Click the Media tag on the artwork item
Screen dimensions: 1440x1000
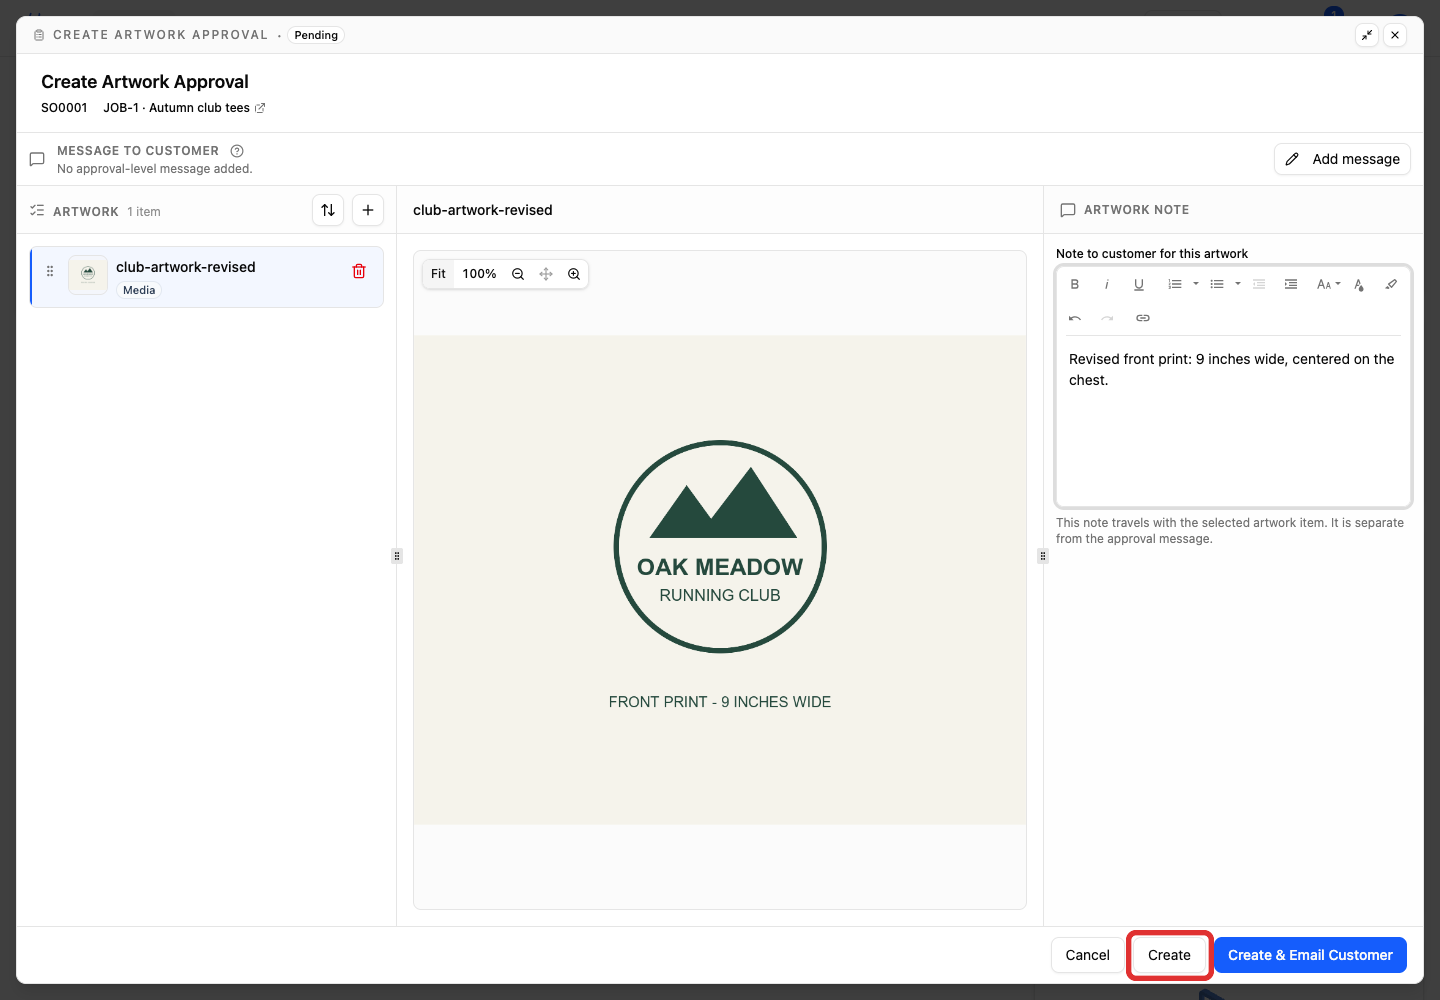coord(139,290)
